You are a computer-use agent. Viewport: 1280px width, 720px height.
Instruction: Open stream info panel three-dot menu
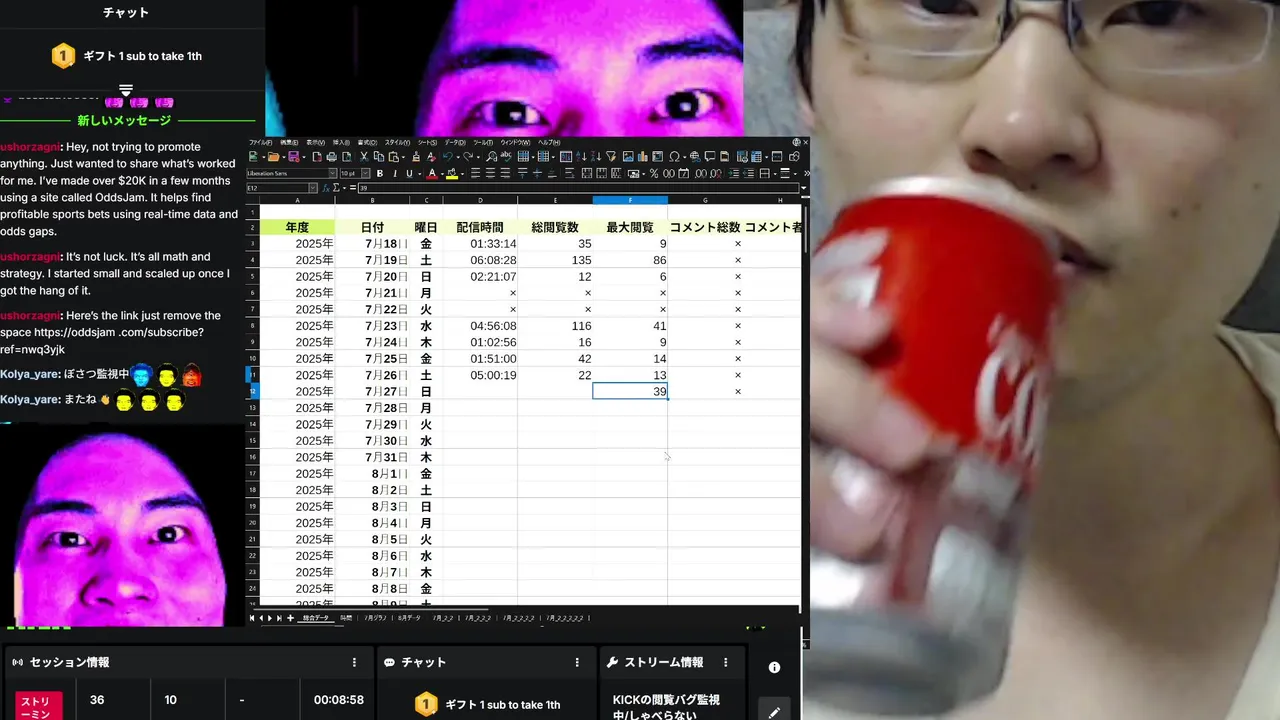tap(726, 662)
